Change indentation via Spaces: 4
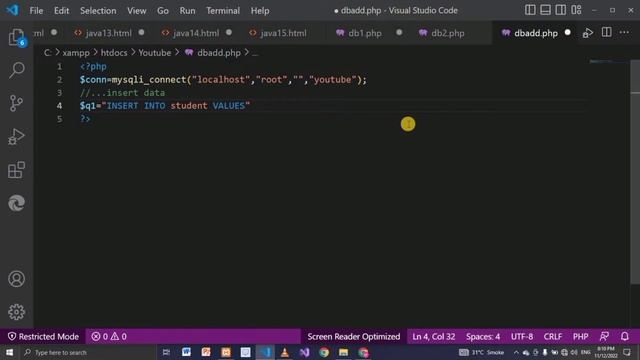This screenshot has height=360, width=640. pos(483,337)
